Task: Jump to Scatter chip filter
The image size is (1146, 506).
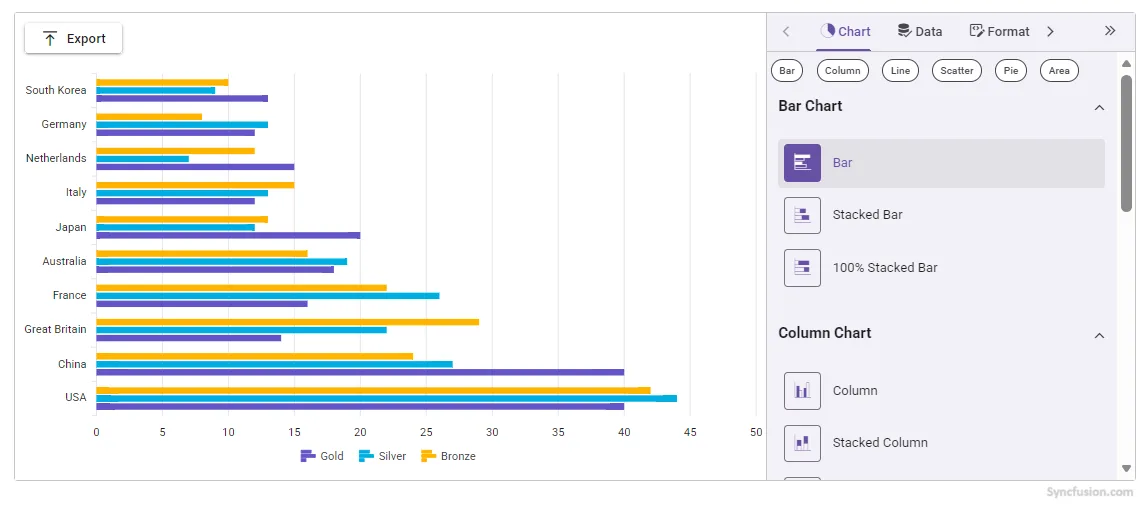Action: tap(957, 71)
